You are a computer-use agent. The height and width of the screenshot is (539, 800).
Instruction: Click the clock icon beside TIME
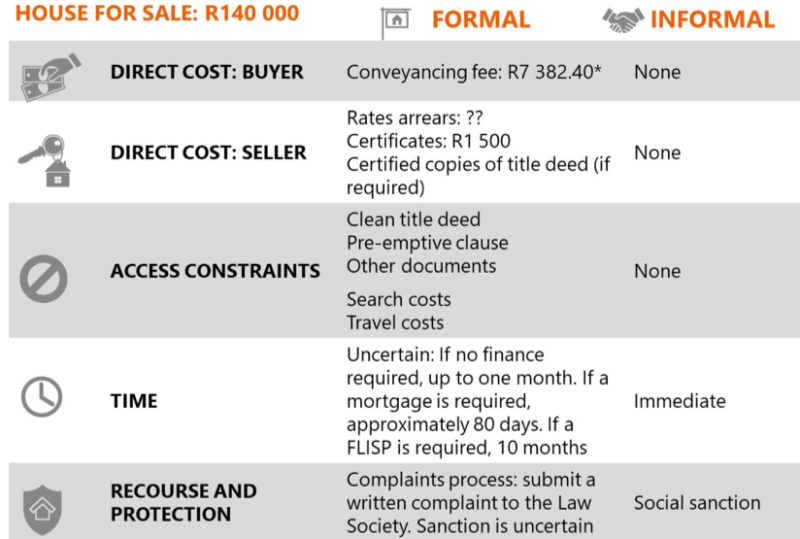click(x=42, y=397)
